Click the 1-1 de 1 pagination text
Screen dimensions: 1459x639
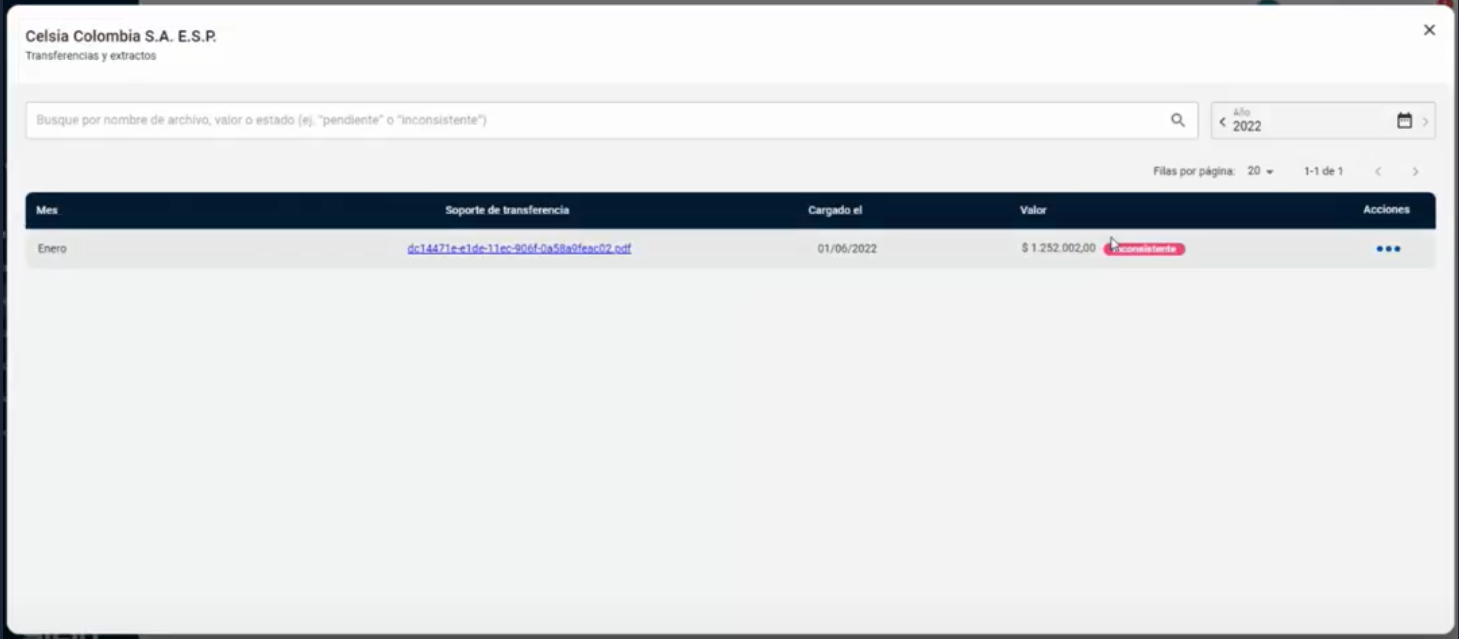(x=1323, y=171)
